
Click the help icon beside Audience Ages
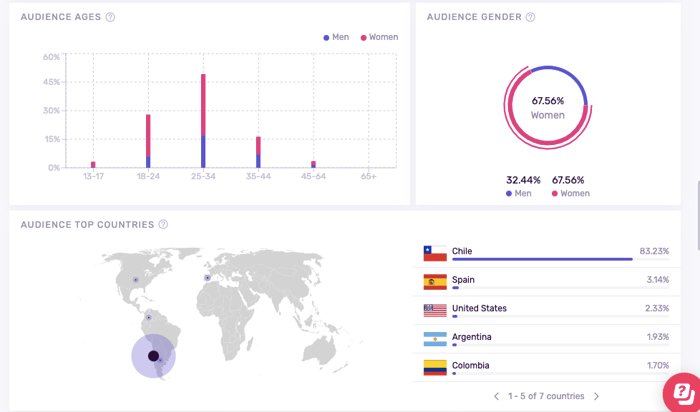click(110, 17)
